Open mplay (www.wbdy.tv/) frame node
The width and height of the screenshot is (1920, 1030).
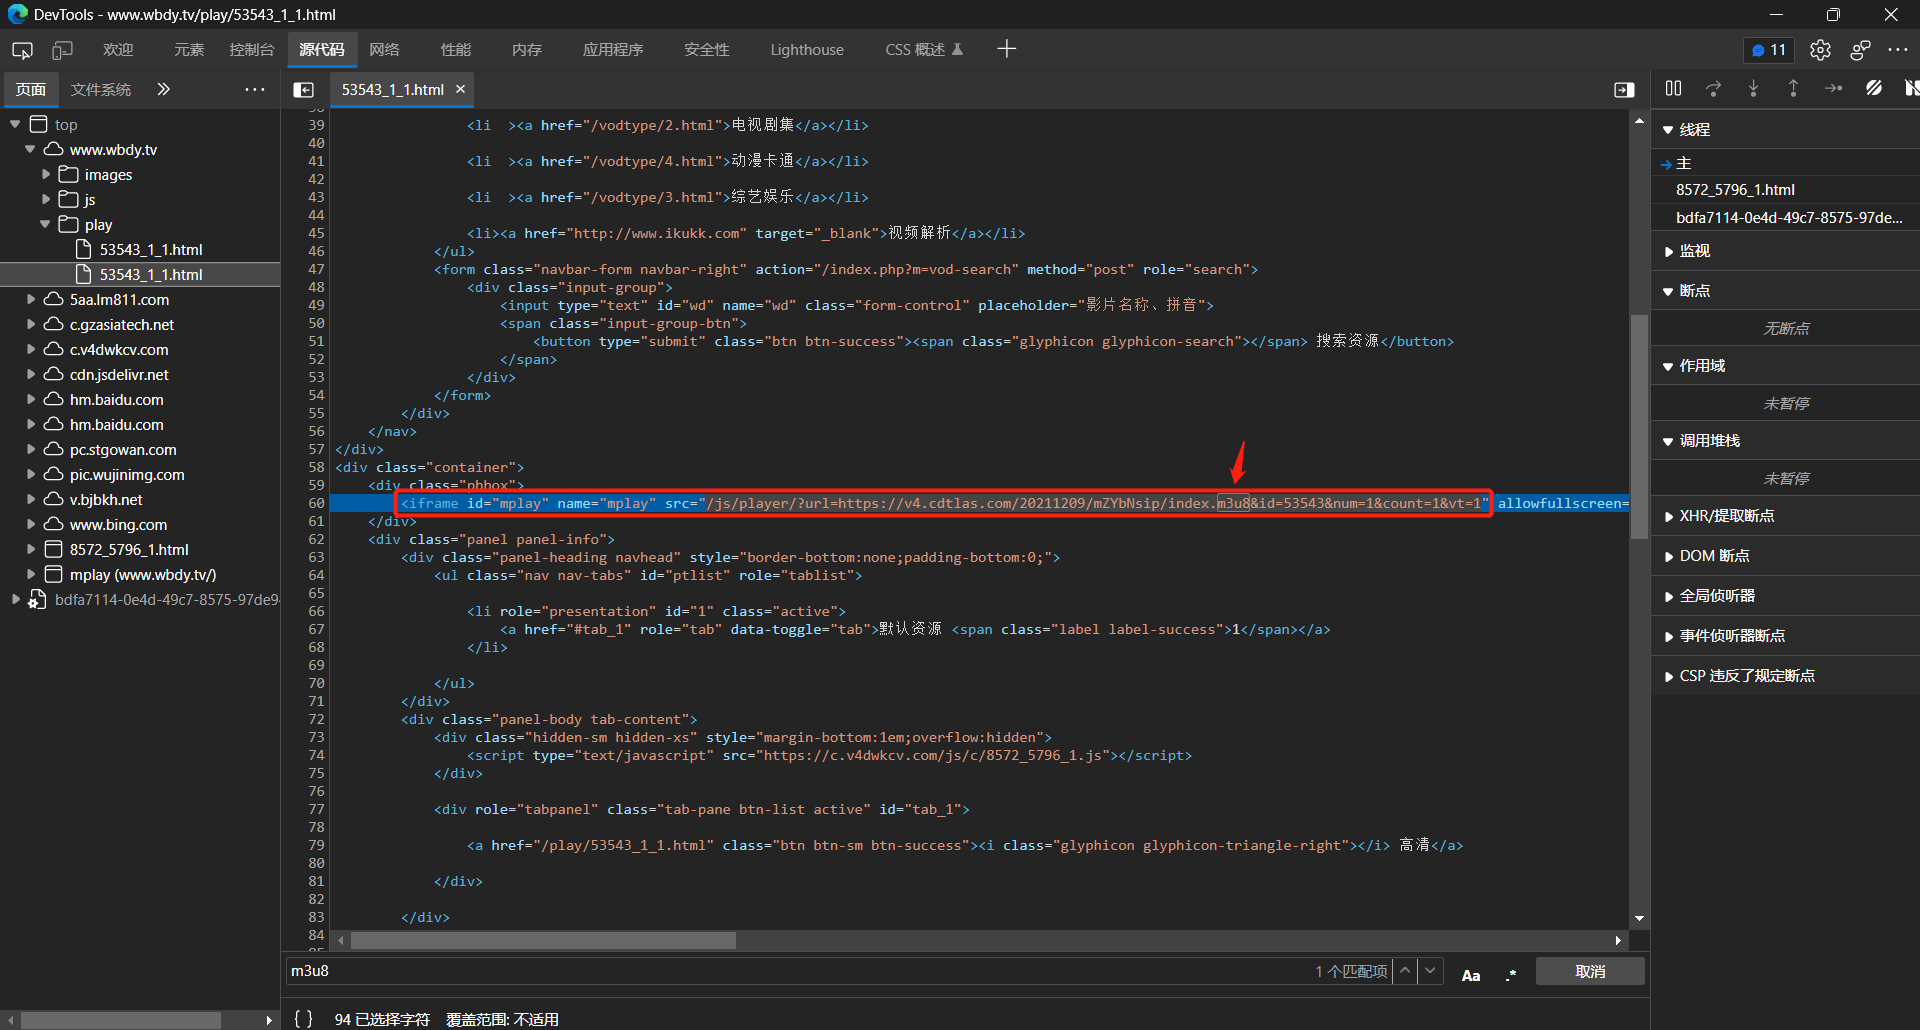(143, 574)
